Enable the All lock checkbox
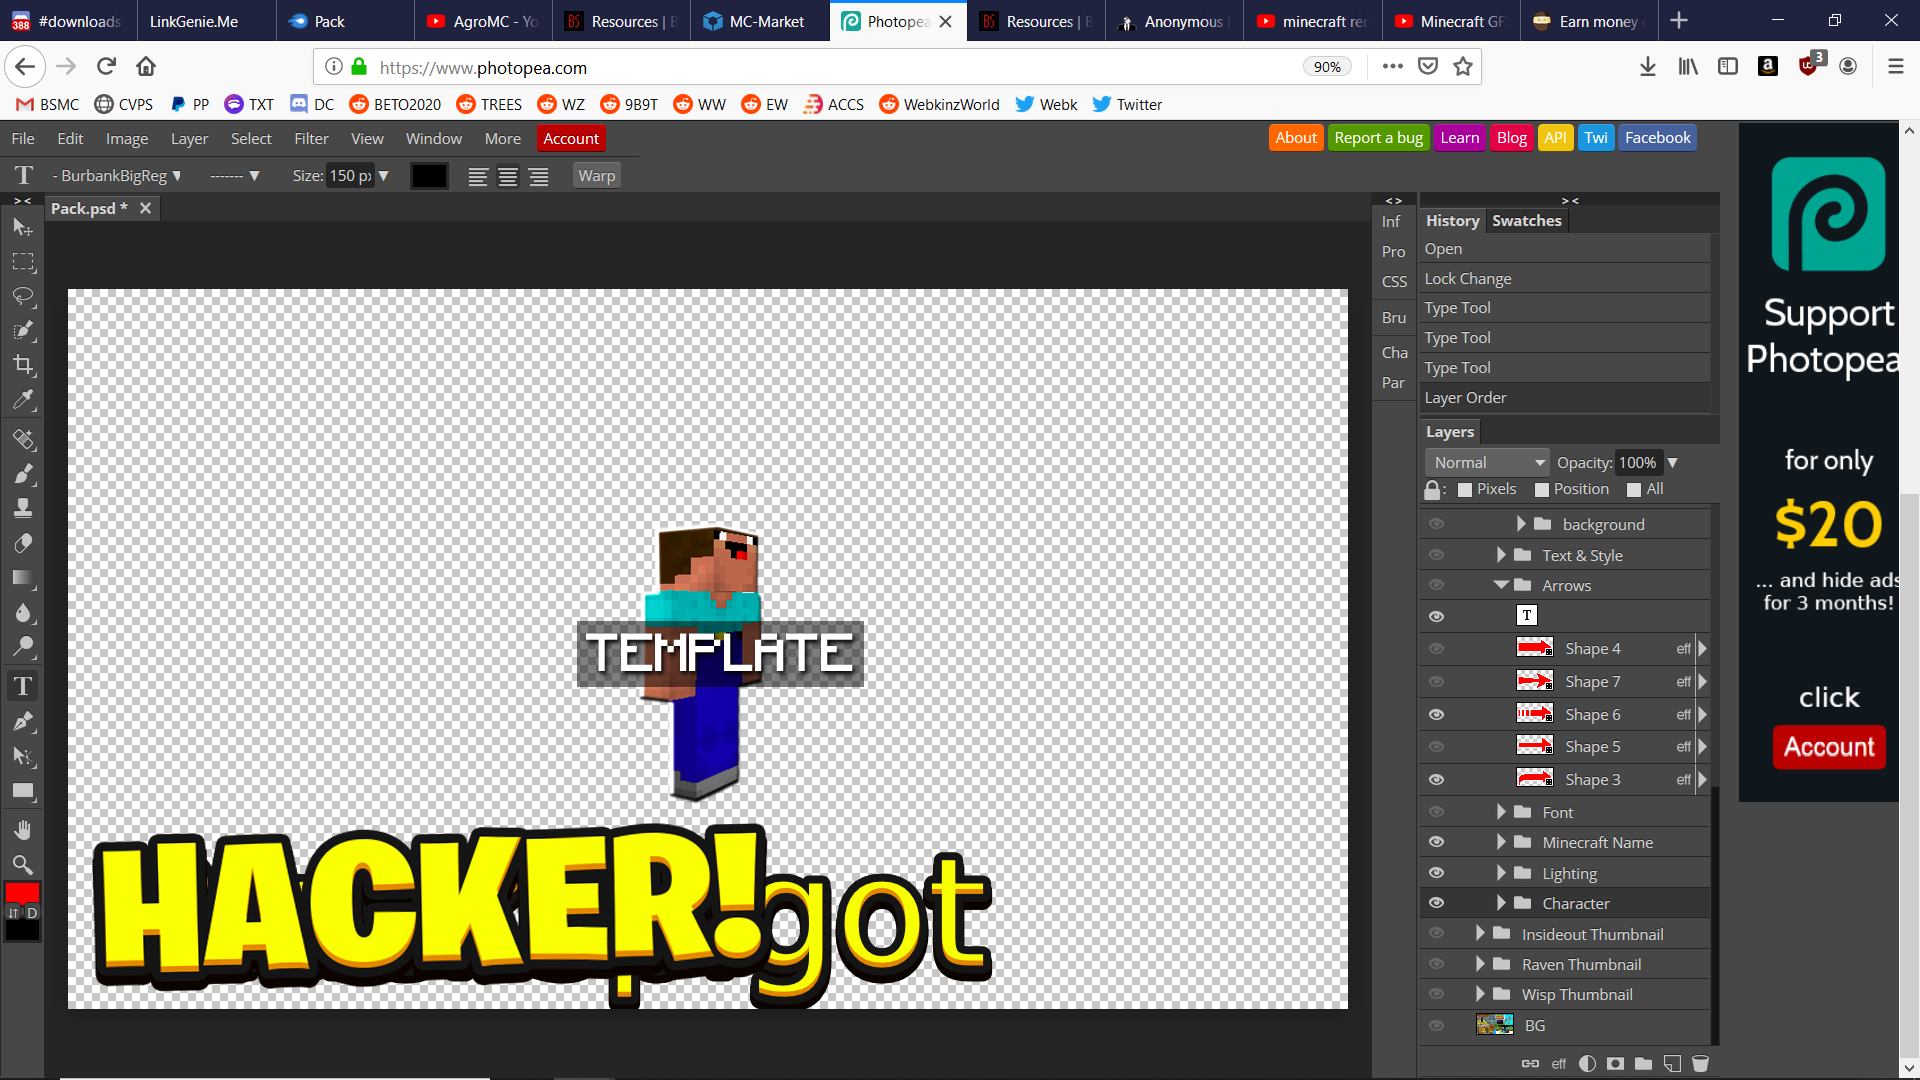Screen dimensions: 1920x1080 point(1634,489)
